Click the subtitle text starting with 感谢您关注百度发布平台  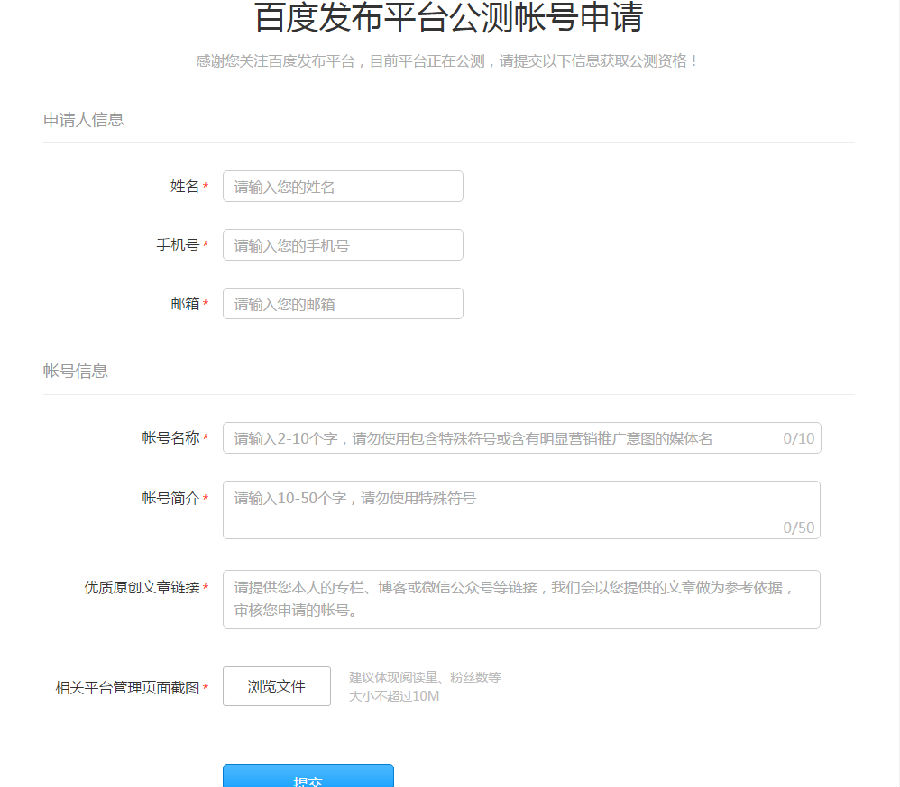447,61
